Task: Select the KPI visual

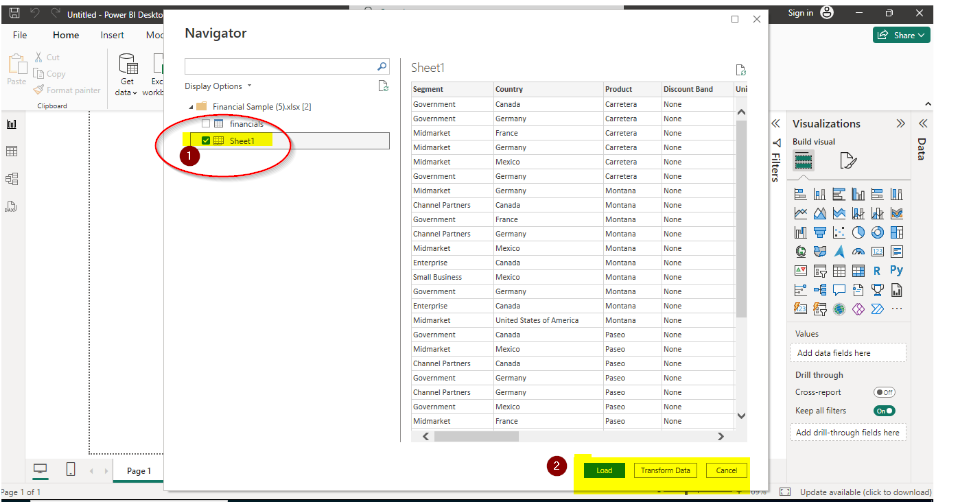Action: (x=800, y=271)
